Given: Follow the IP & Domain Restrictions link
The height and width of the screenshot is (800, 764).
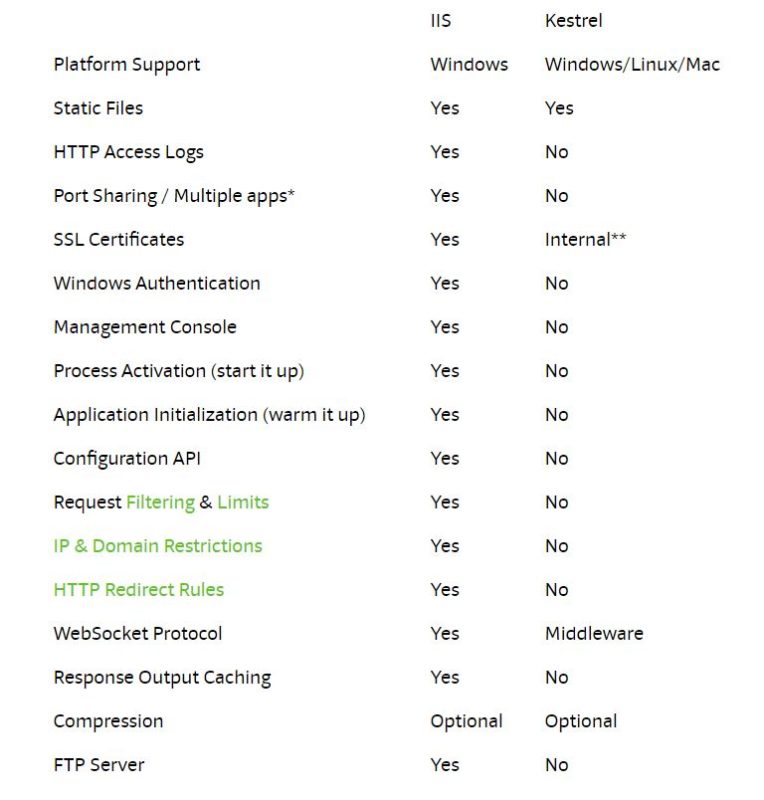Looking at the screenshot, I should (157, 546).
